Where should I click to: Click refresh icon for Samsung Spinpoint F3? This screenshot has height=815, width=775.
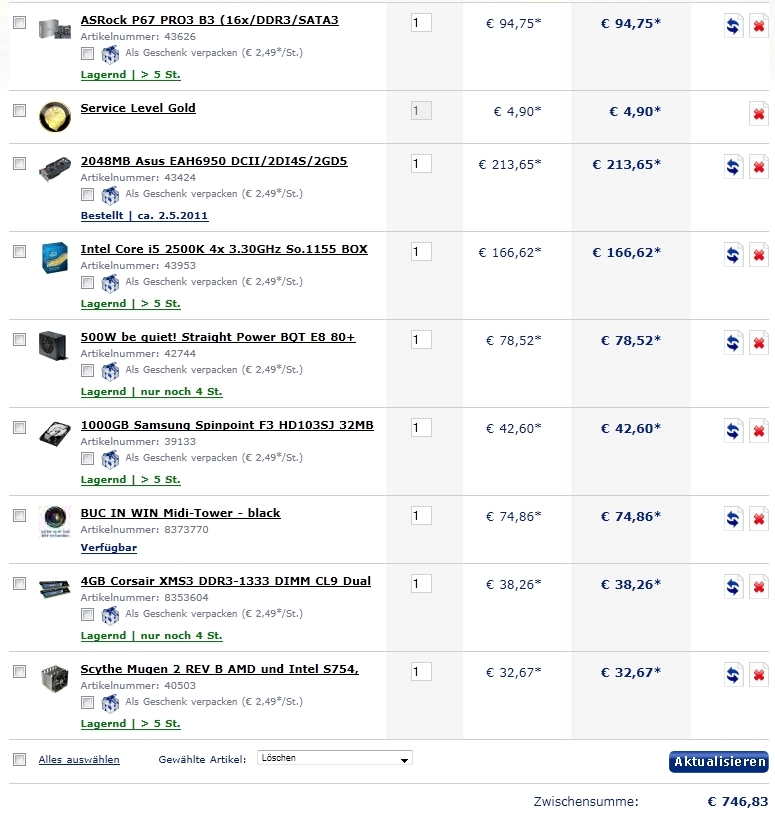point(733,431)
